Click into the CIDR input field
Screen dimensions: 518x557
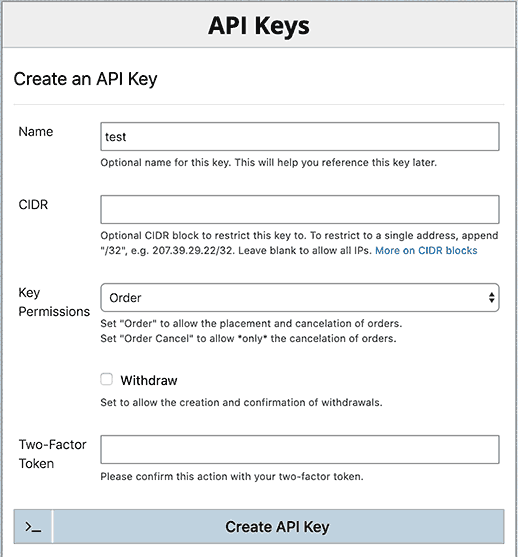point(300,210)
